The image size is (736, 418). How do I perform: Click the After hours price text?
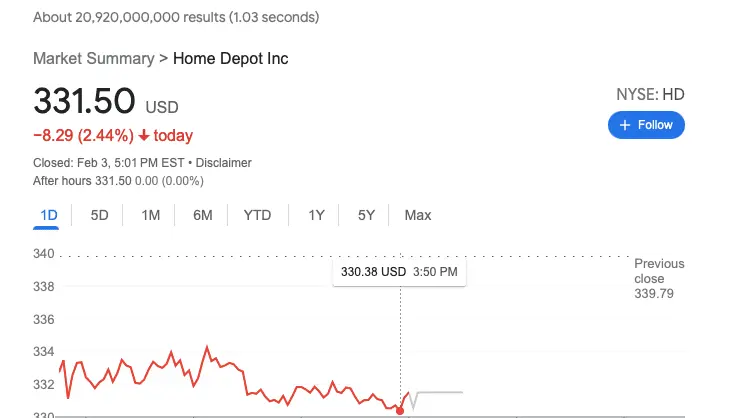click(118, 181)
